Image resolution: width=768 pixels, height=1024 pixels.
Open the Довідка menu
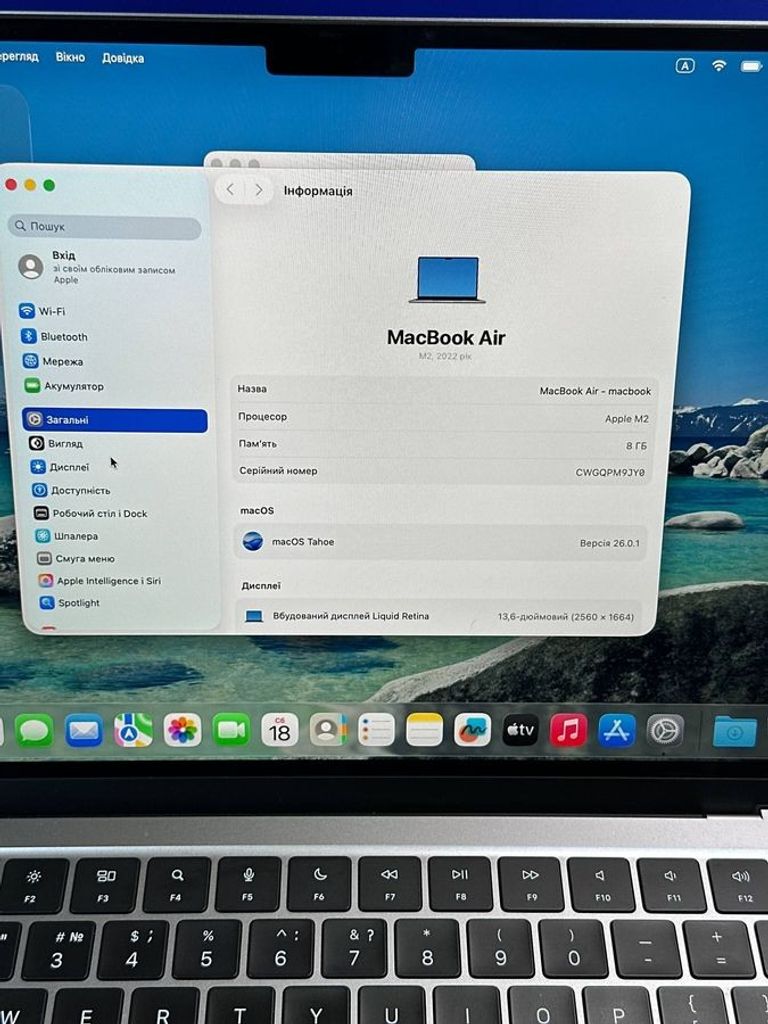coord(123,58)
